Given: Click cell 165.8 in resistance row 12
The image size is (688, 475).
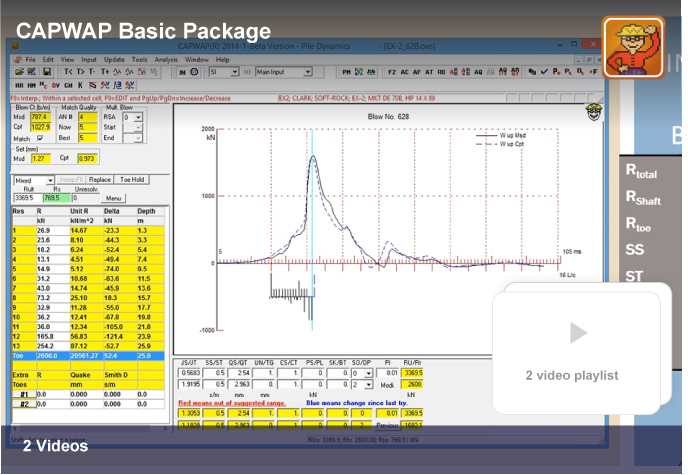Looking at the screenshot, I should click(53, 336).
